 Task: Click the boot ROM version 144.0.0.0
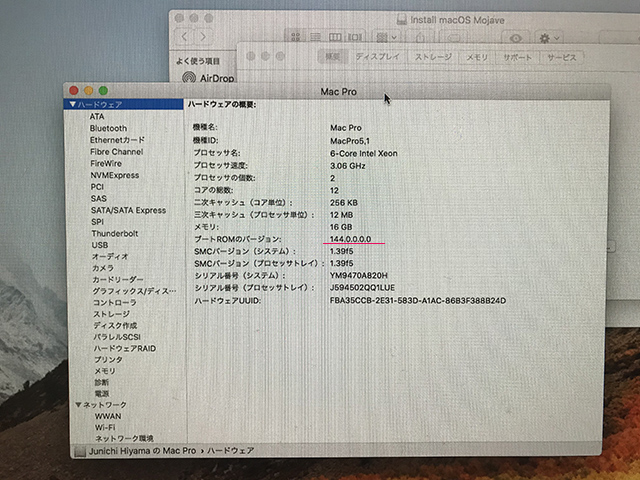[350, 239]
